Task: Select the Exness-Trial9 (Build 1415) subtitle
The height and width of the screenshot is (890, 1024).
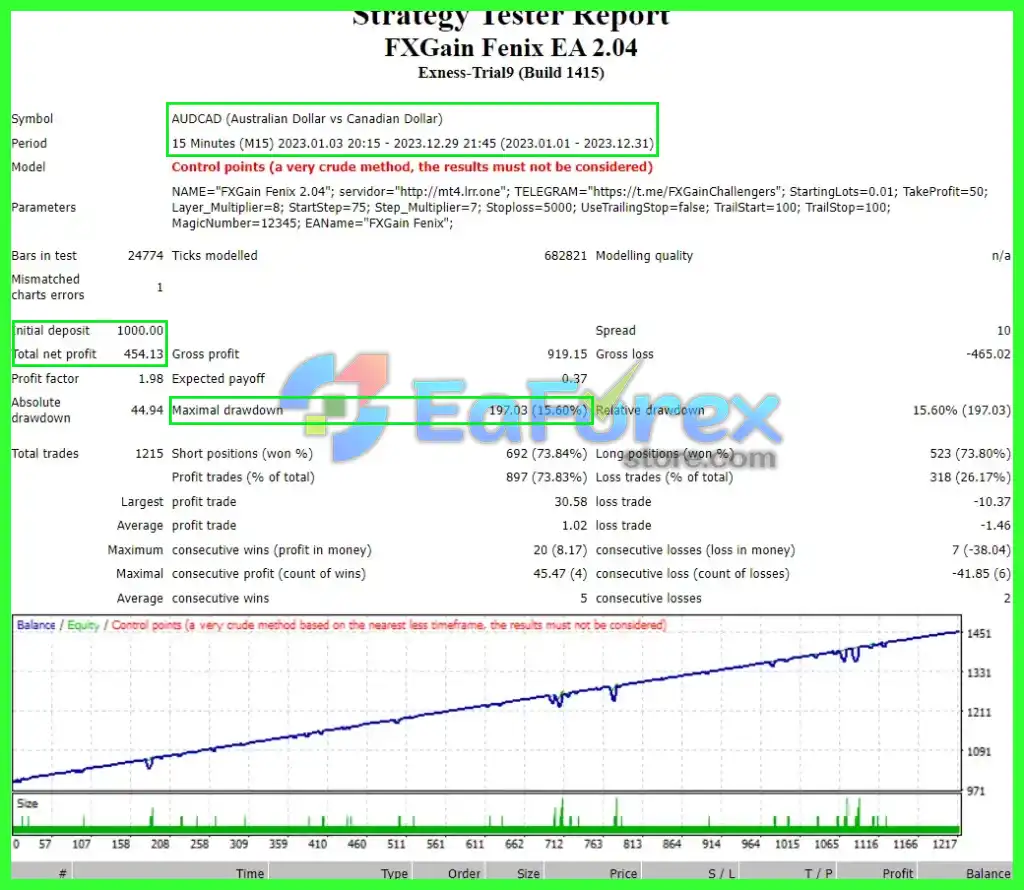Action: 511,72
